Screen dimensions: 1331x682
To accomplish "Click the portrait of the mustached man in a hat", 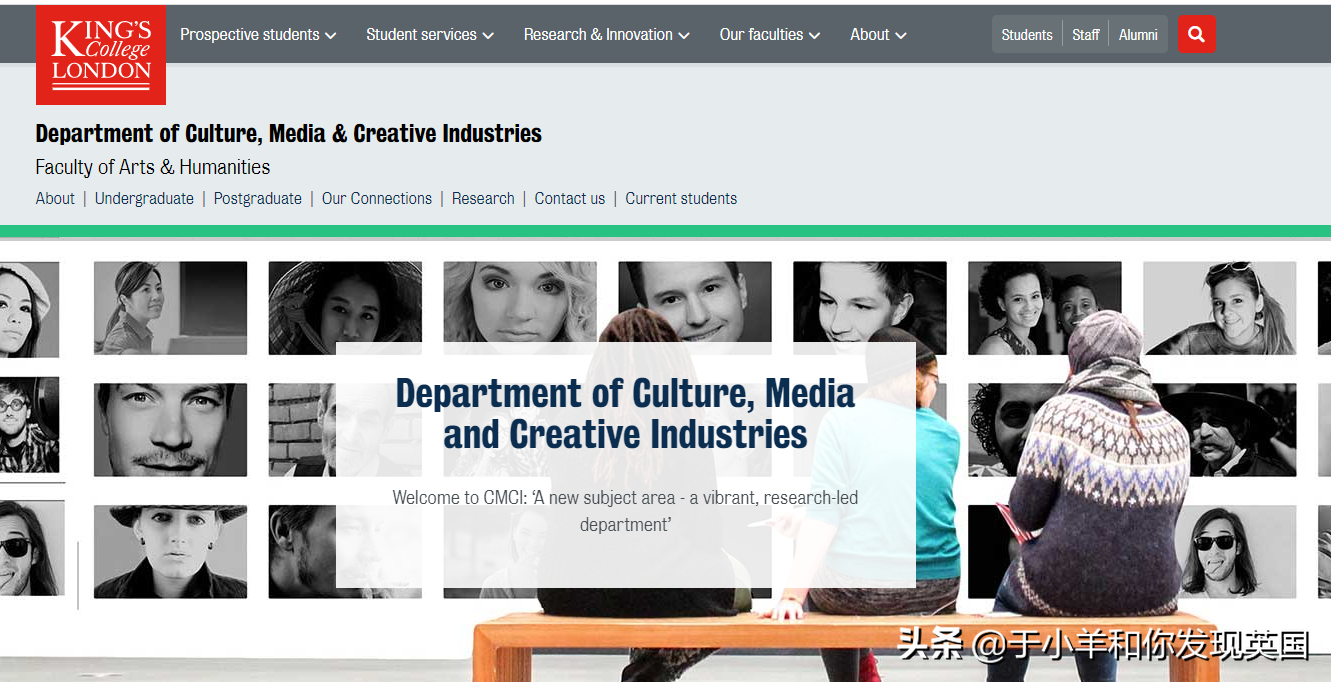I will [x=1228, y=430].
